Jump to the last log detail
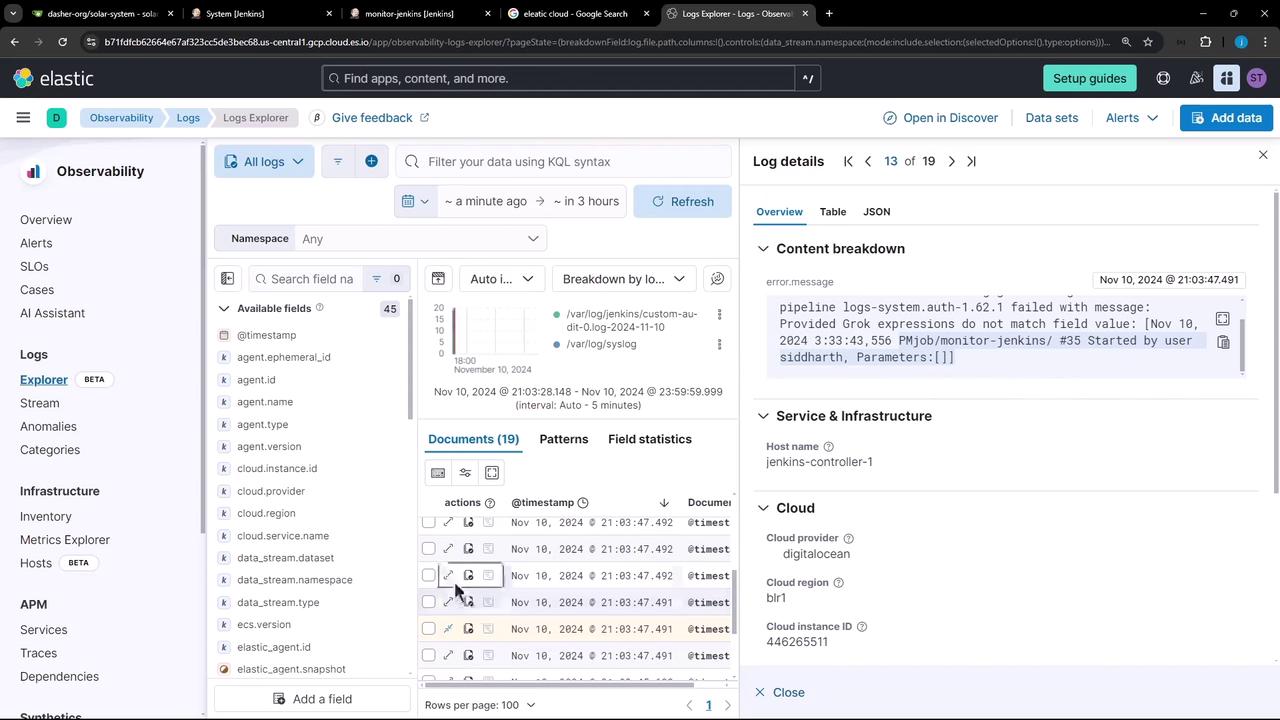Screen dimensions: 1280x720 click(971, 161)
